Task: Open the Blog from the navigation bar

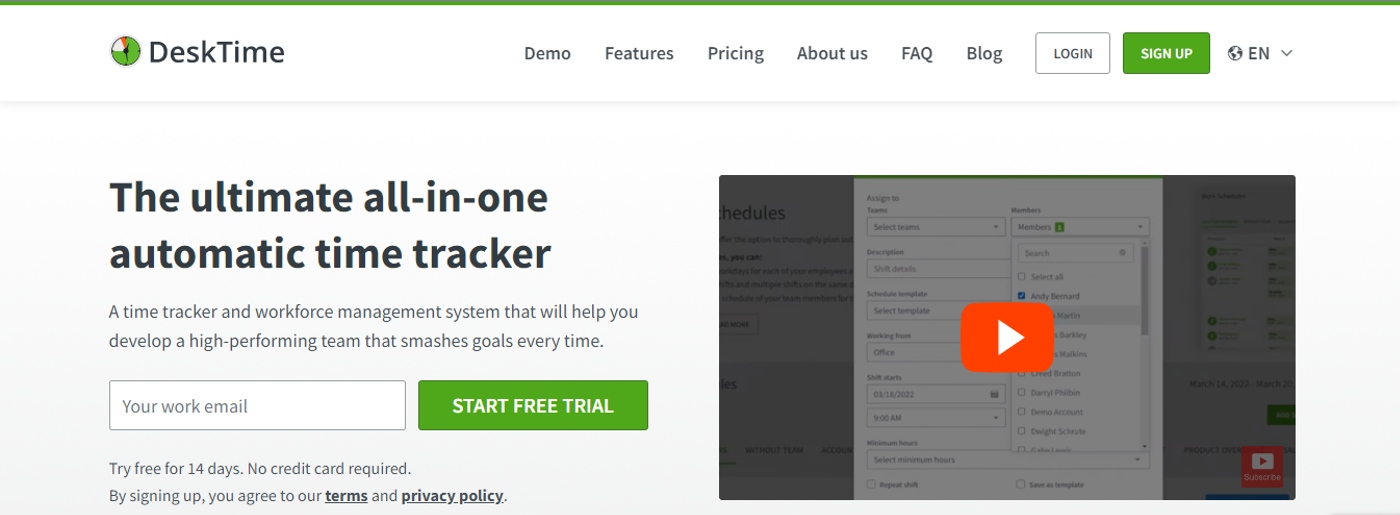Action: click(984, 53)
